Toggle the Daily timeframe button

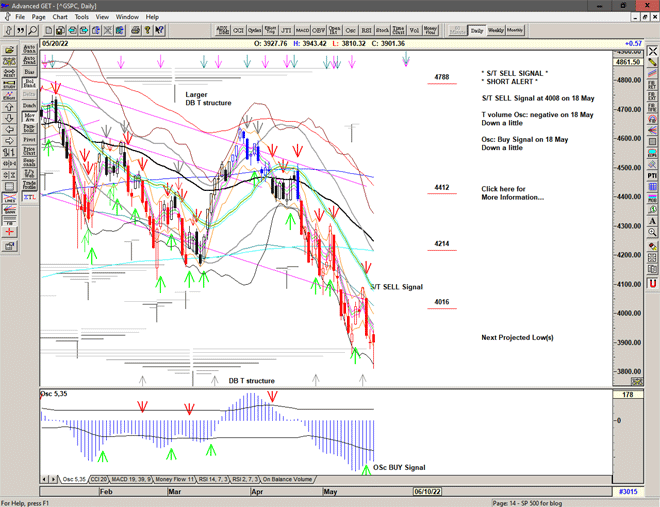pyautogui.click(x=477, y=31)
